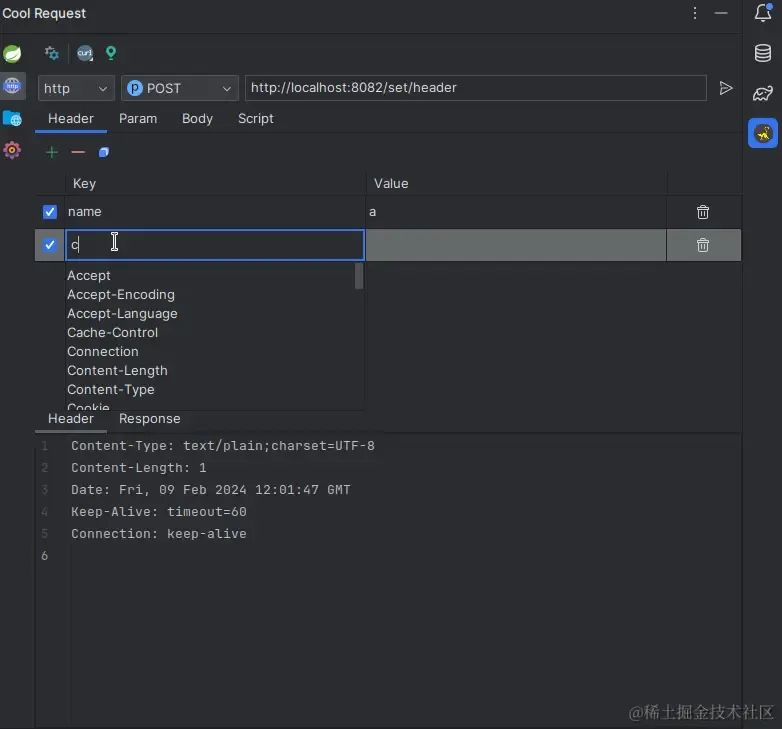Remove header row with red minus icon
This screenshot has width=782, height=729.
point(78,152)
